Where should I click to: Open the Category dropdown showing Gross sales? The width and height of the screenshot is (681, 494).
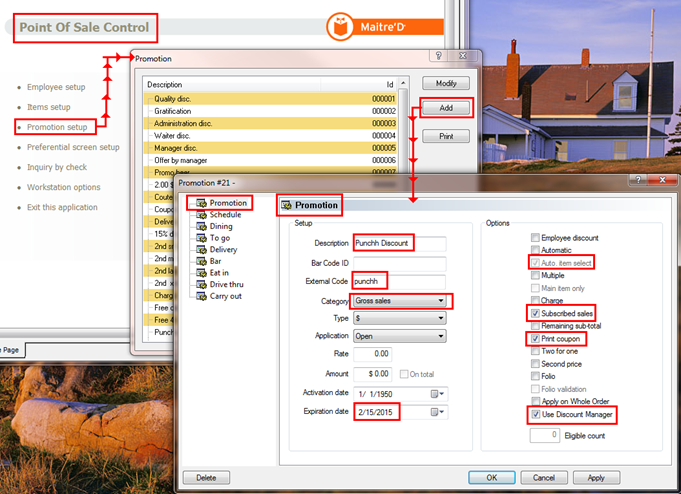point(400,301)
